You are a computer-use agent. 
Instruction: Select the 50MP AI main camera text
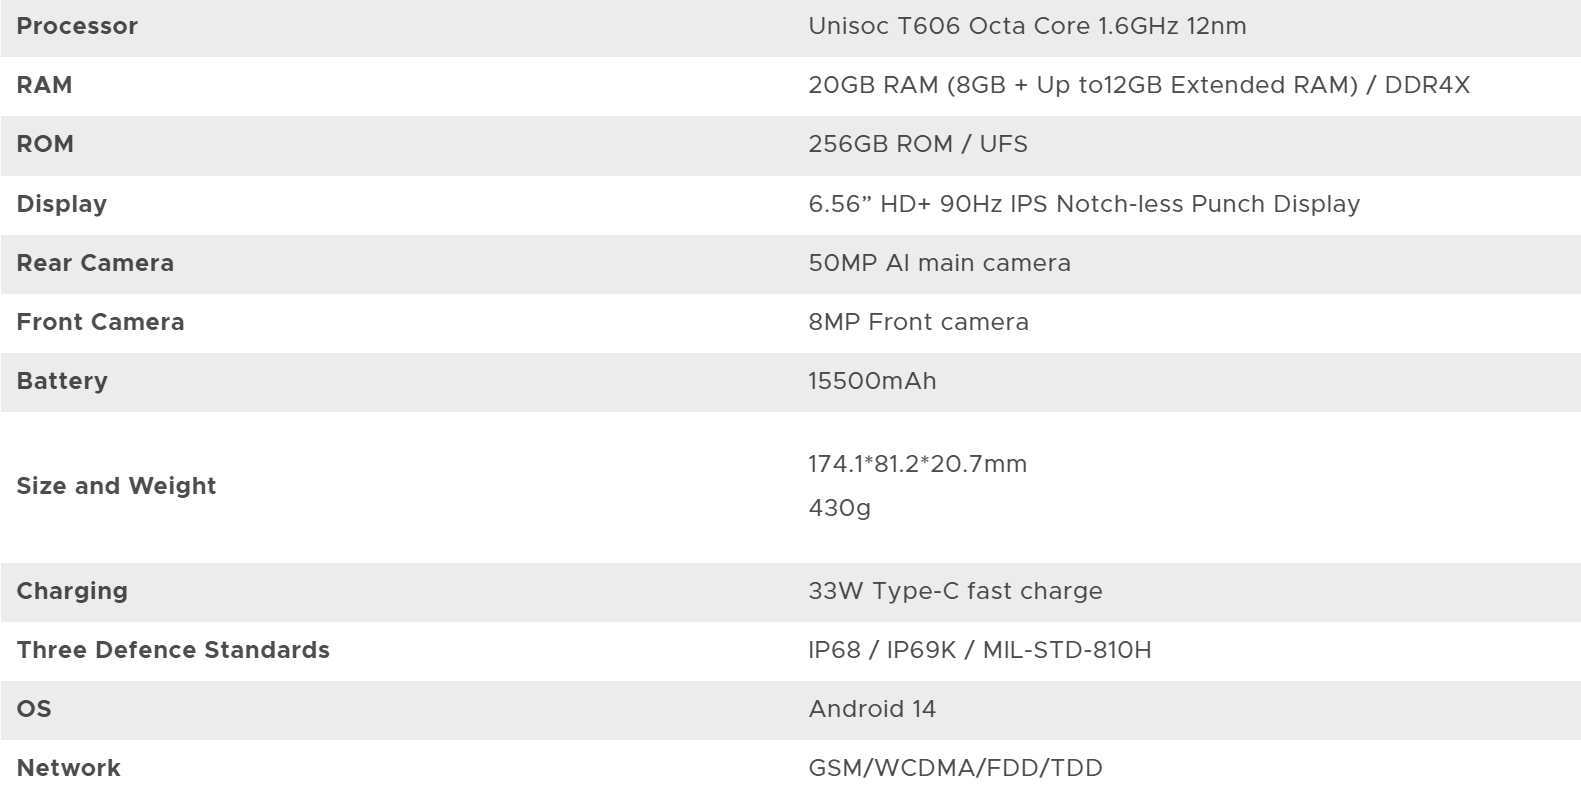(939, 263)
